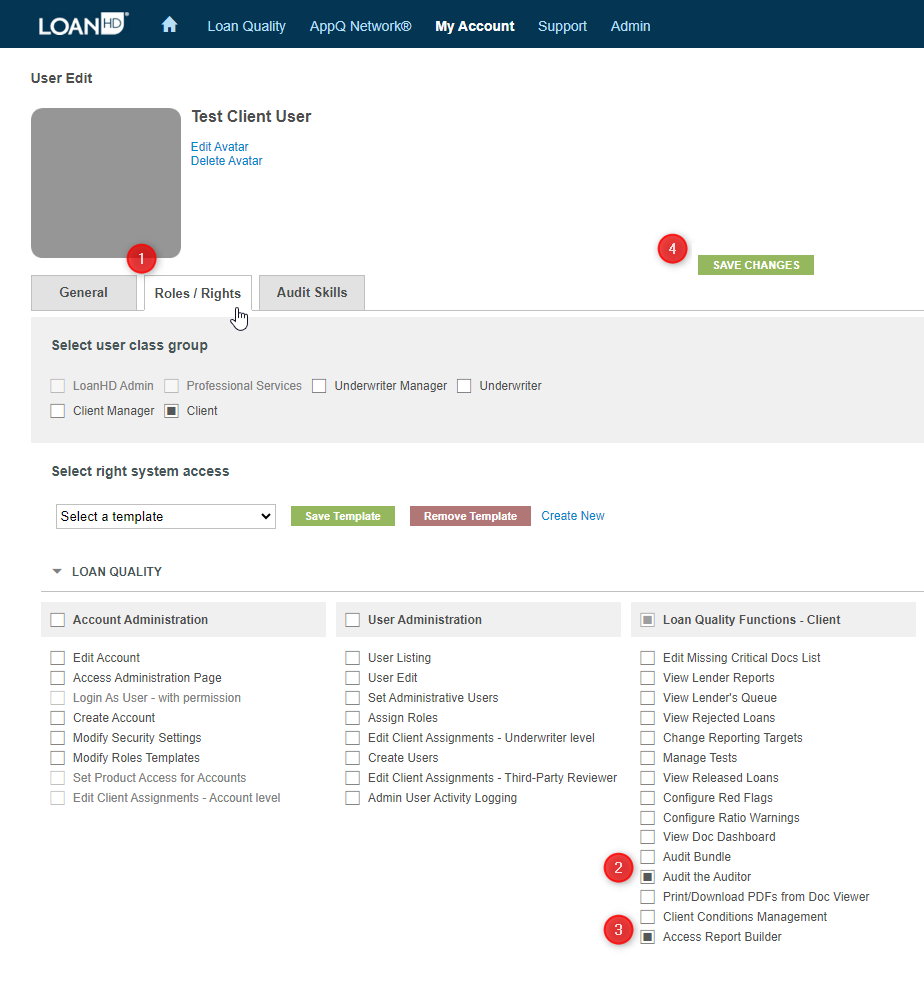Click the Delete Avatar link
Screen dimensions: 924x996
226,161
